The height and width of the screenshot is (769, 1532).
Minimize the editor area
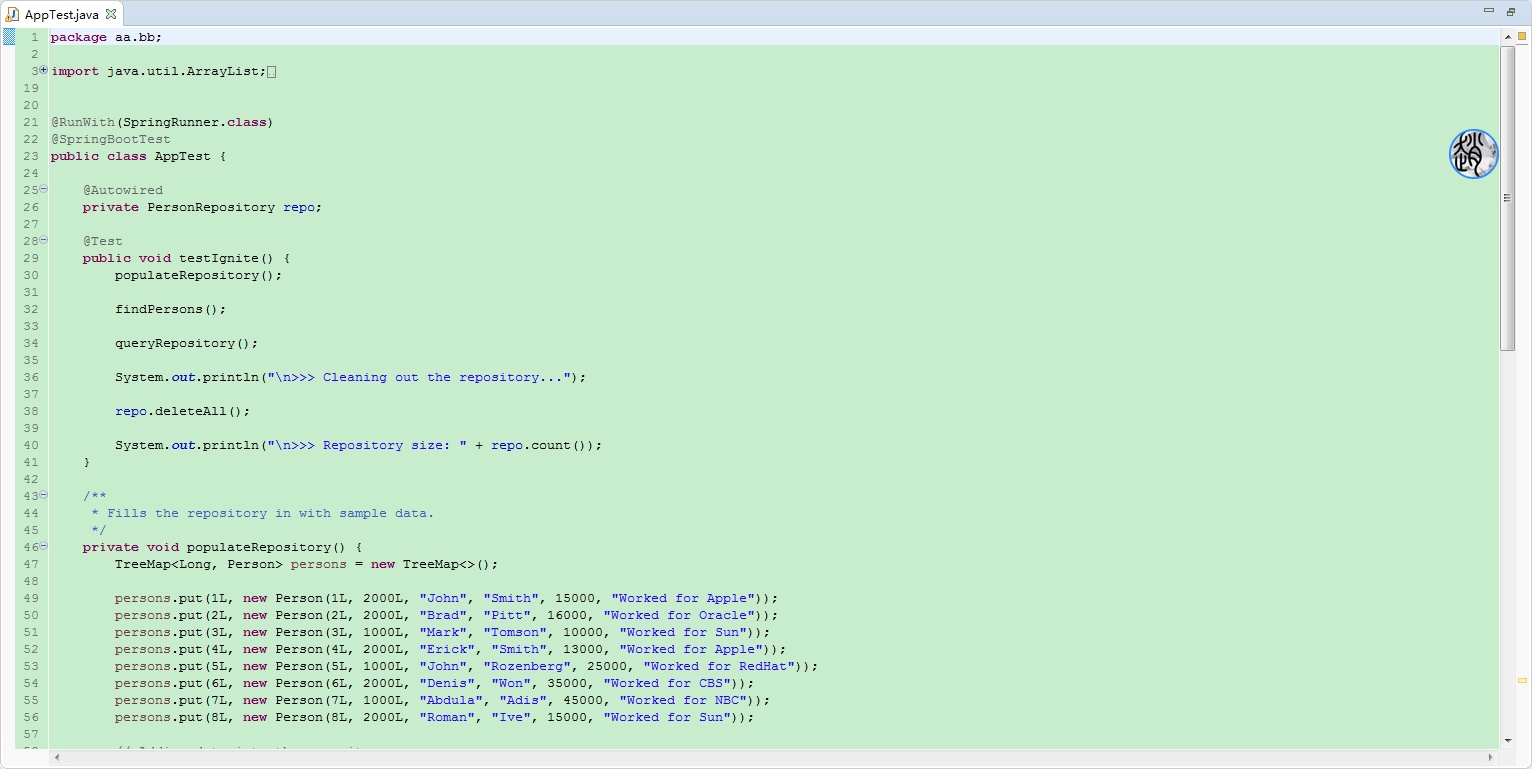1489,8
